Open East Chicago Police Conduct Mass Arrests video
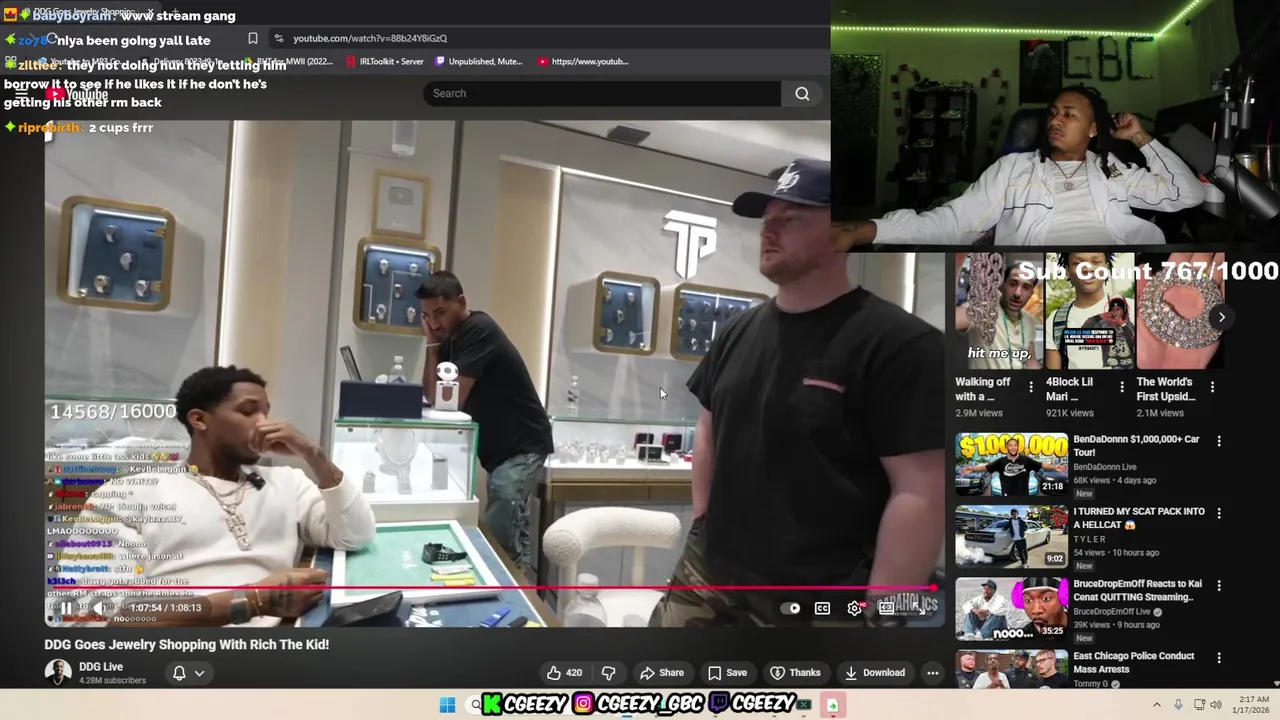 1133,662
